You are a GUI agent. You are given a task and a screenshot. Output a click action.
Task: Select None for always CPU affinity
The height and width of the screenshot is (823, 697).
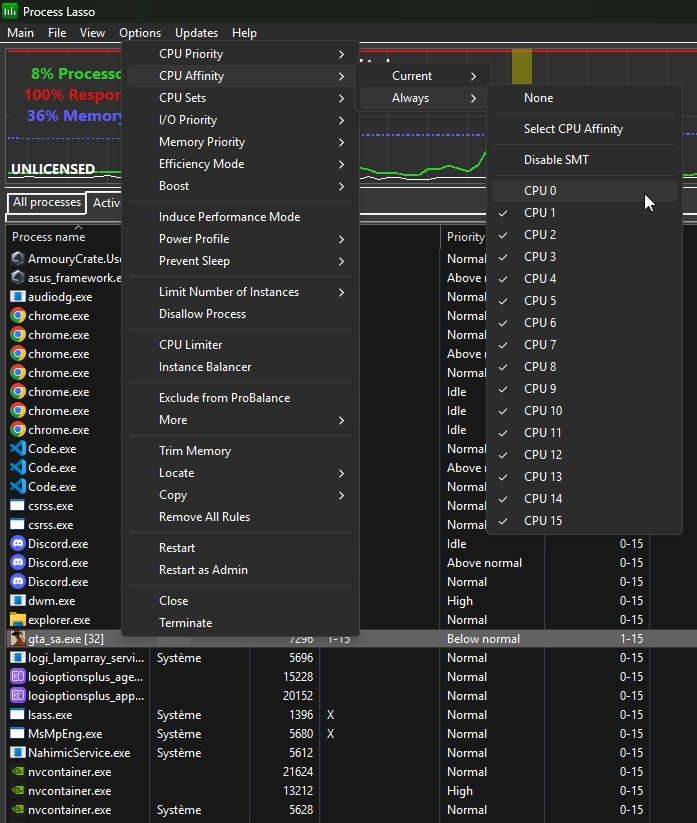pos(584,98)
